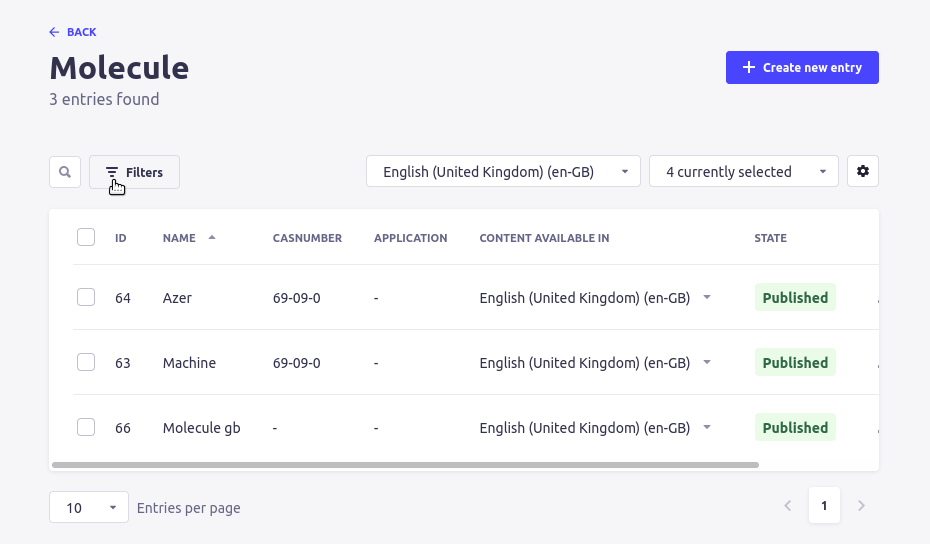The width and height of the screenshot is (930, 544).
Task: Open the English (United Kingdom) locale dropdown
Action: tap(503, 171)
